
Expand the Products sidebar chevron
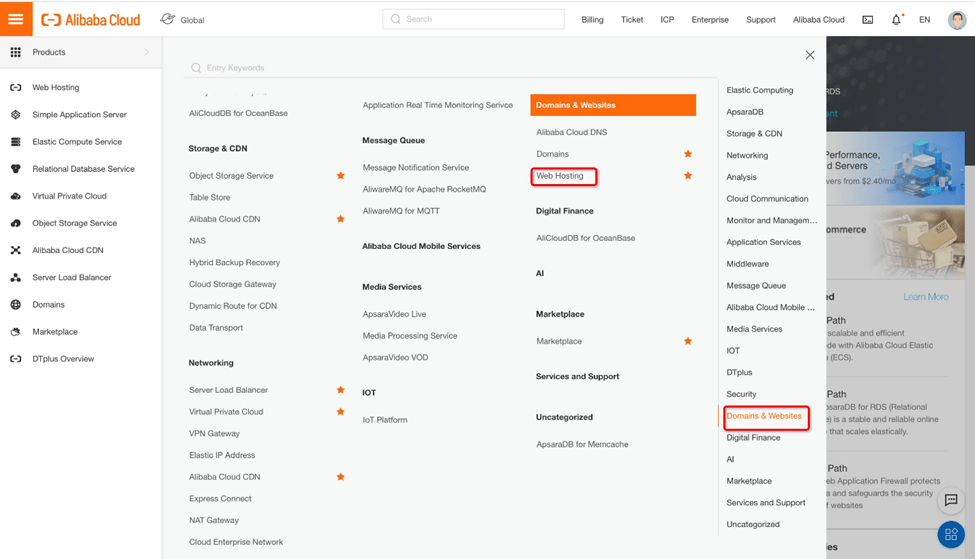click(x=146, y=52)
